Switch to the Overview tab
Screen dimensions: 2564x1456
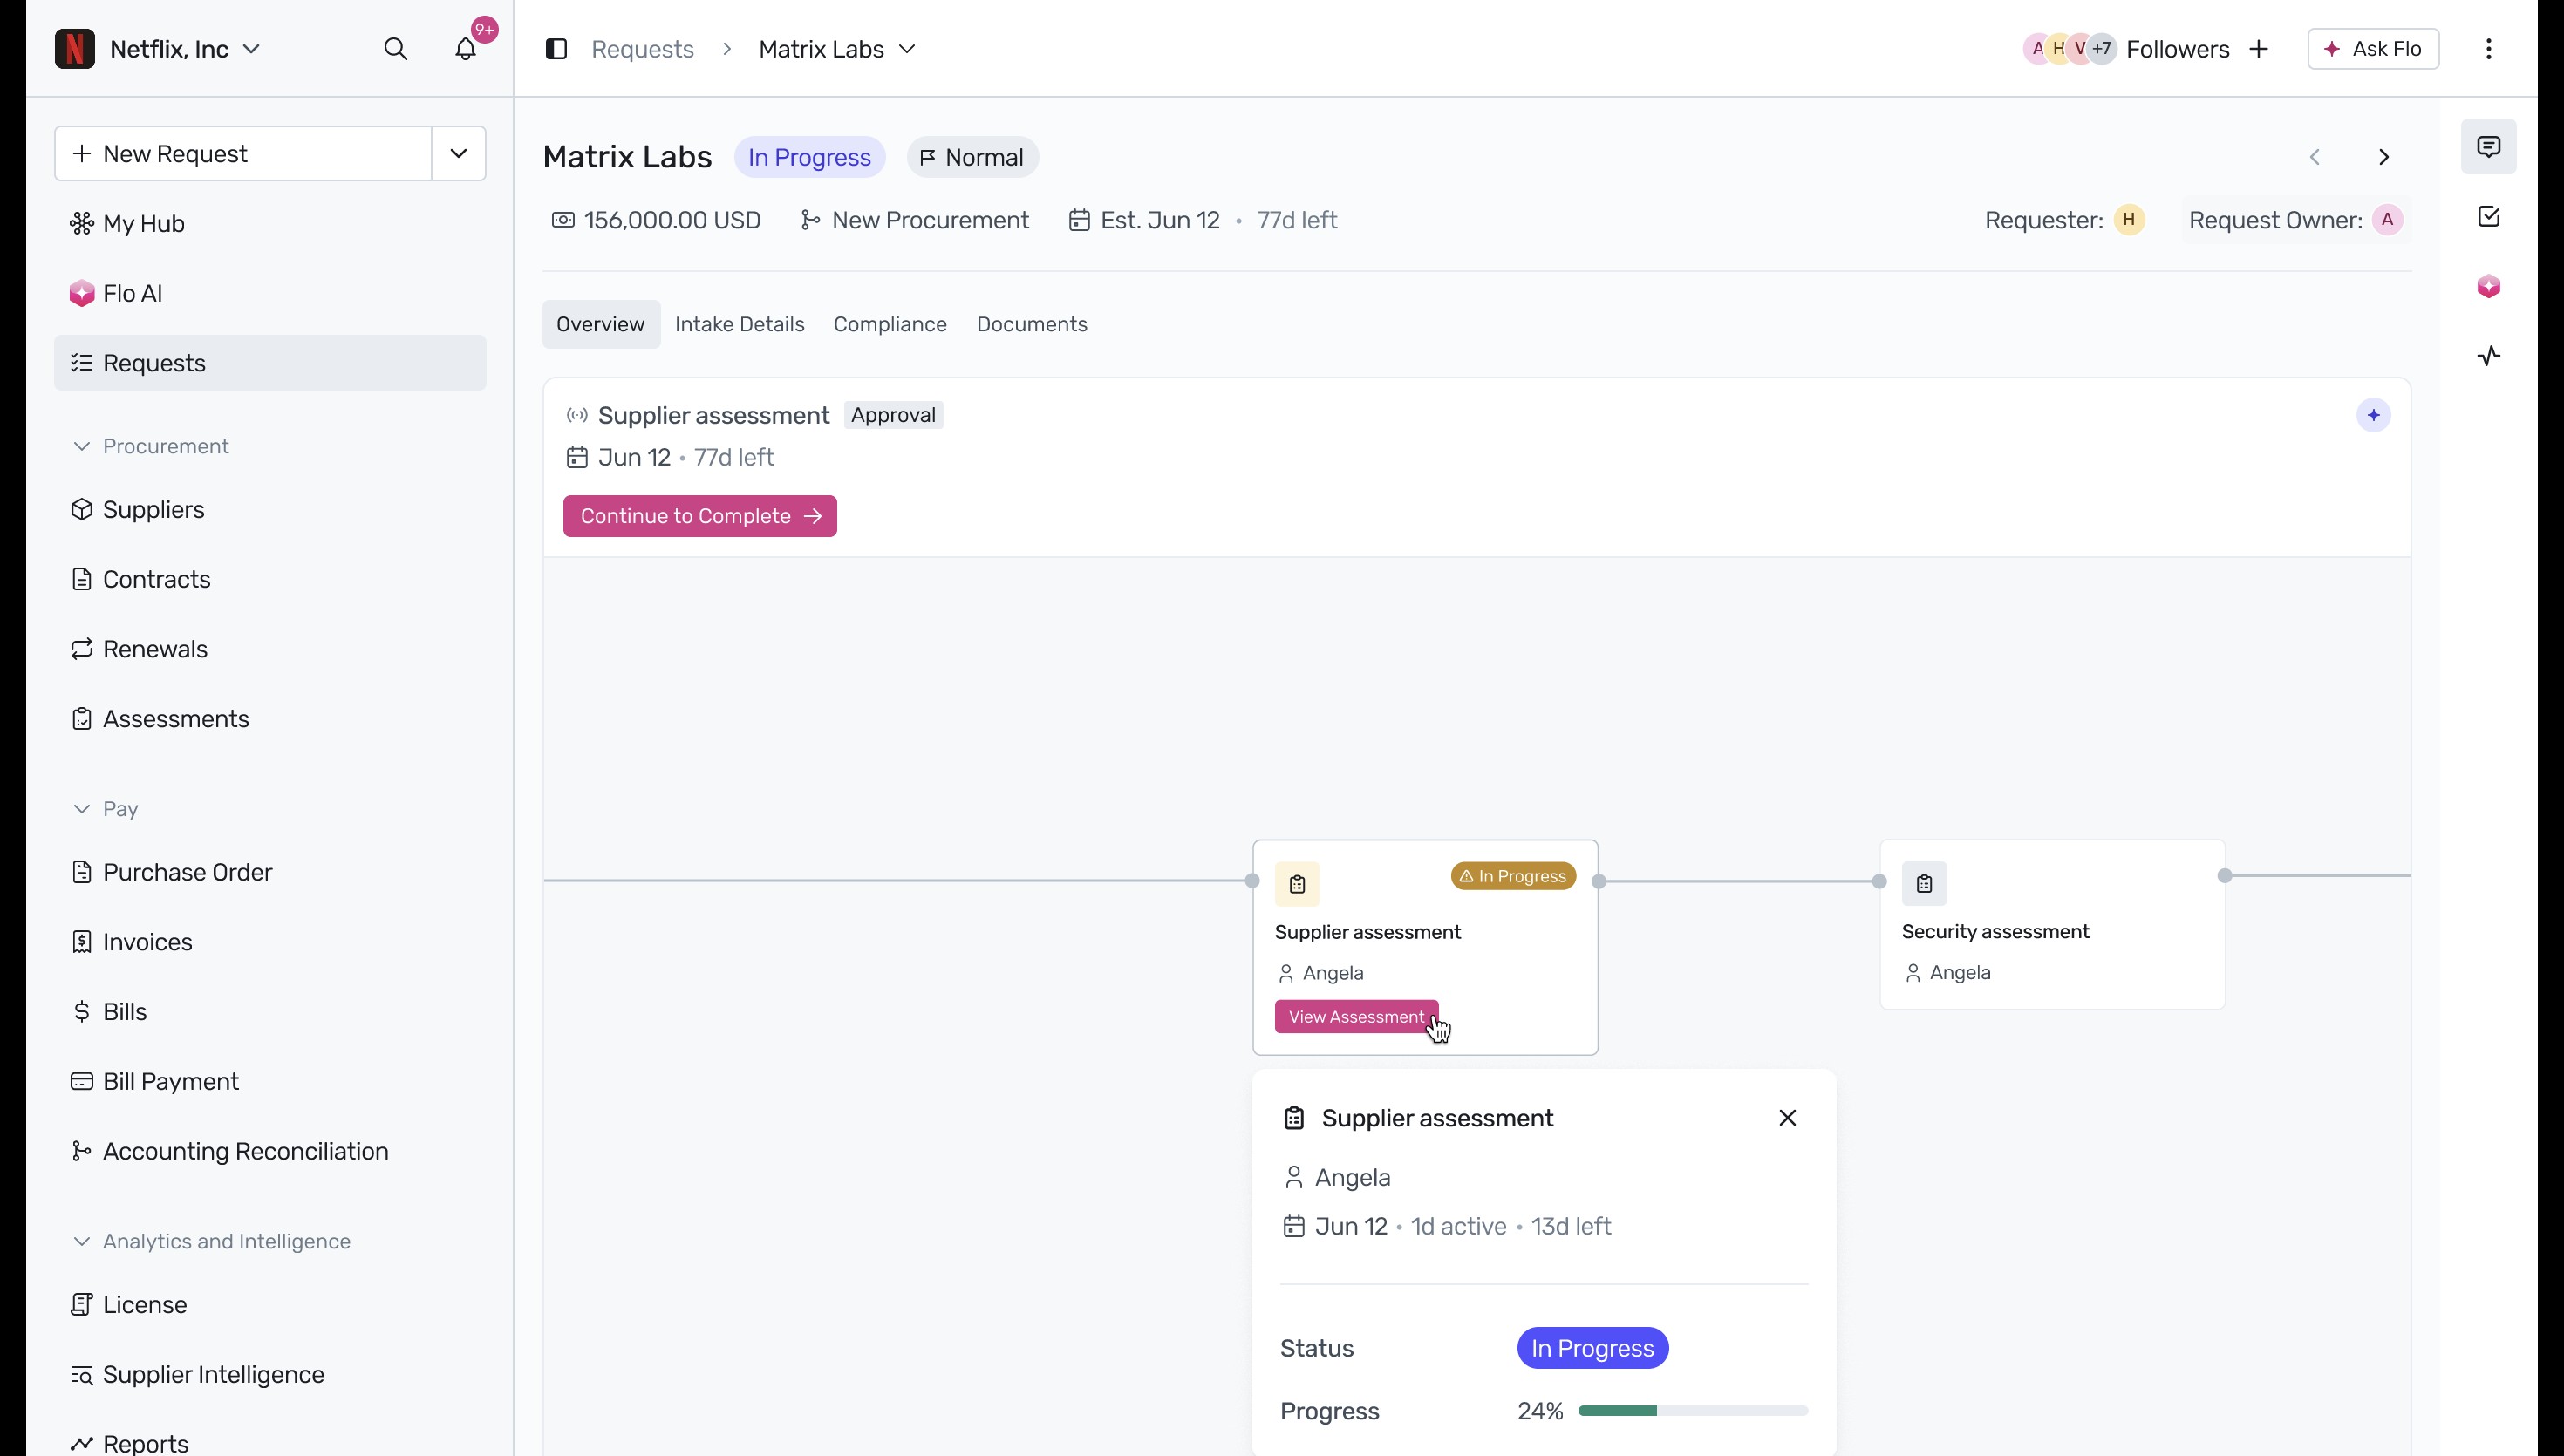[601, 324]
